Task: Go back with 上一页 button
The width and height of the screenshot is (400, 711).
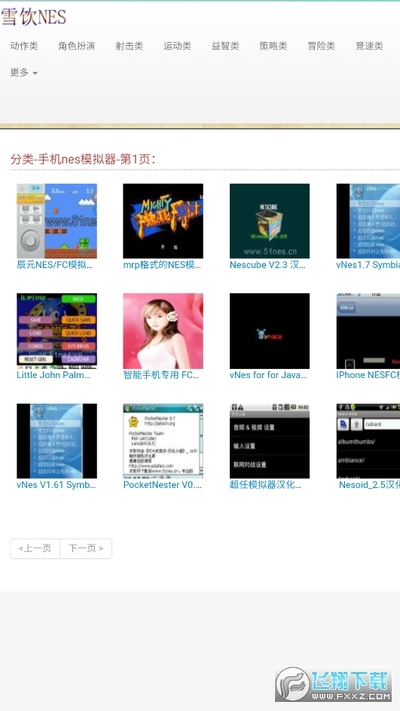Action: tap(35, 549)
